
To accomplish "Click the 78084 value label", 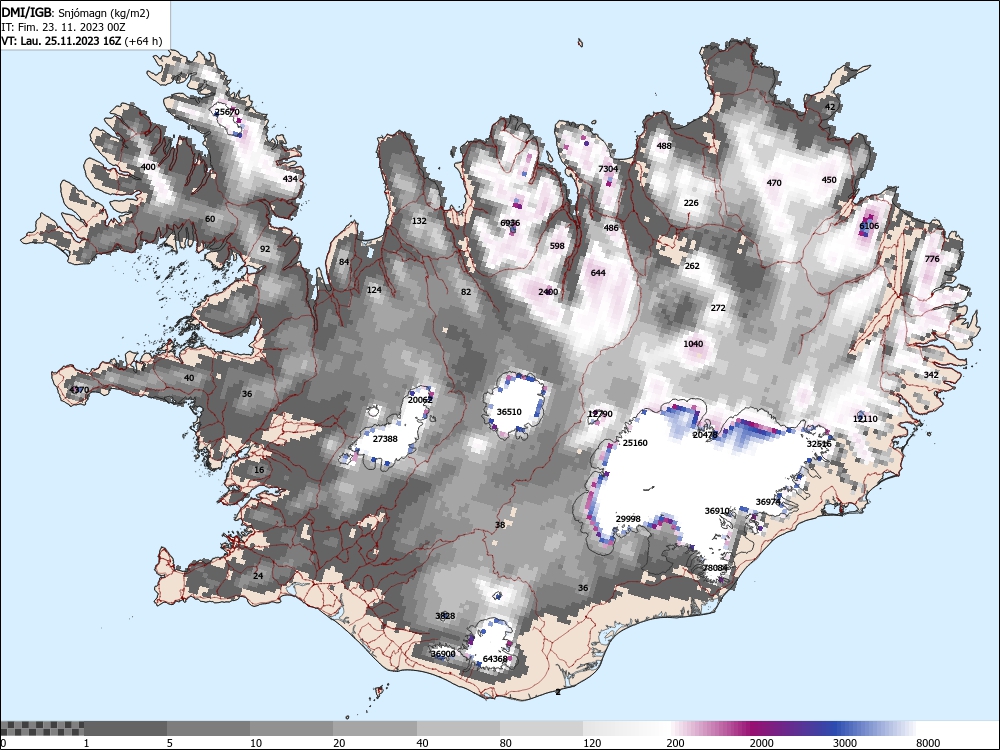I will (x=716, y=568).
